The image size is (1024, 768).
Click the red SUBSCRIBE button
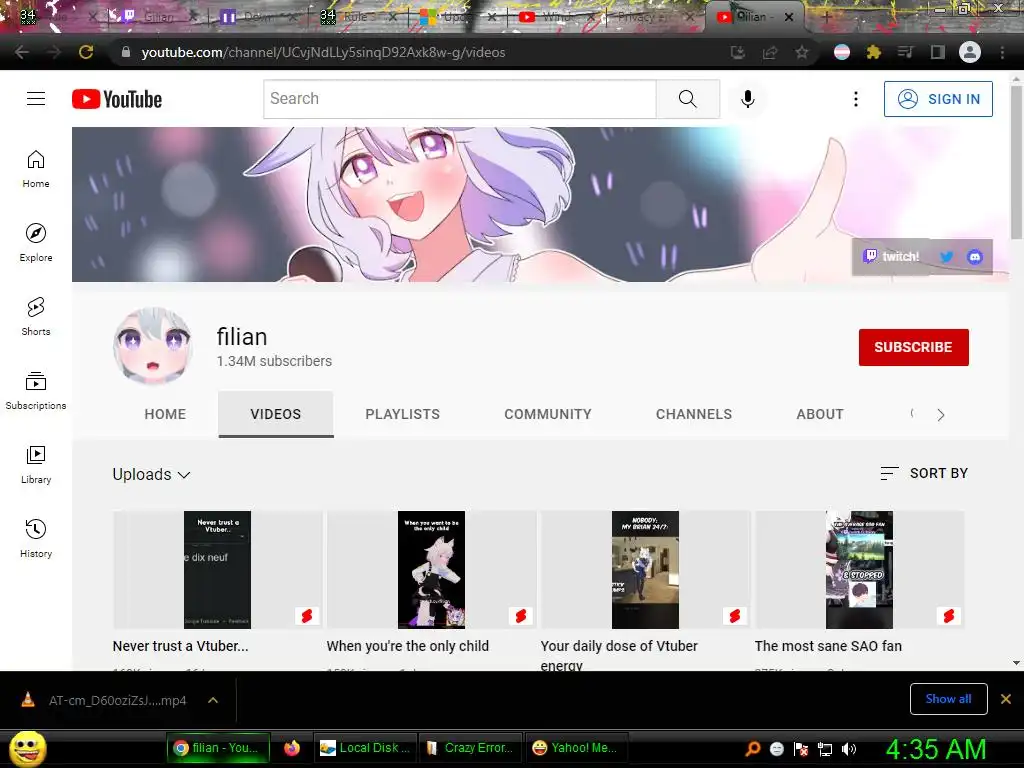(x=914, y=347)
